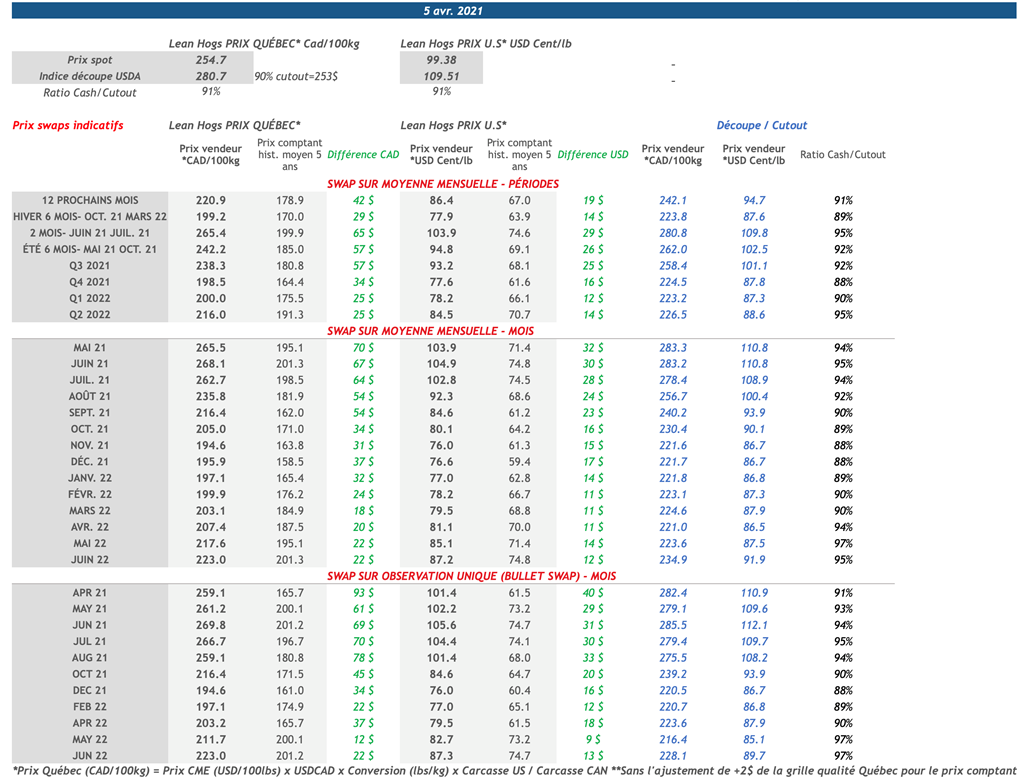Click 217.6 in the MAI 22 row
1024x779 pixels.
(210, 543)
